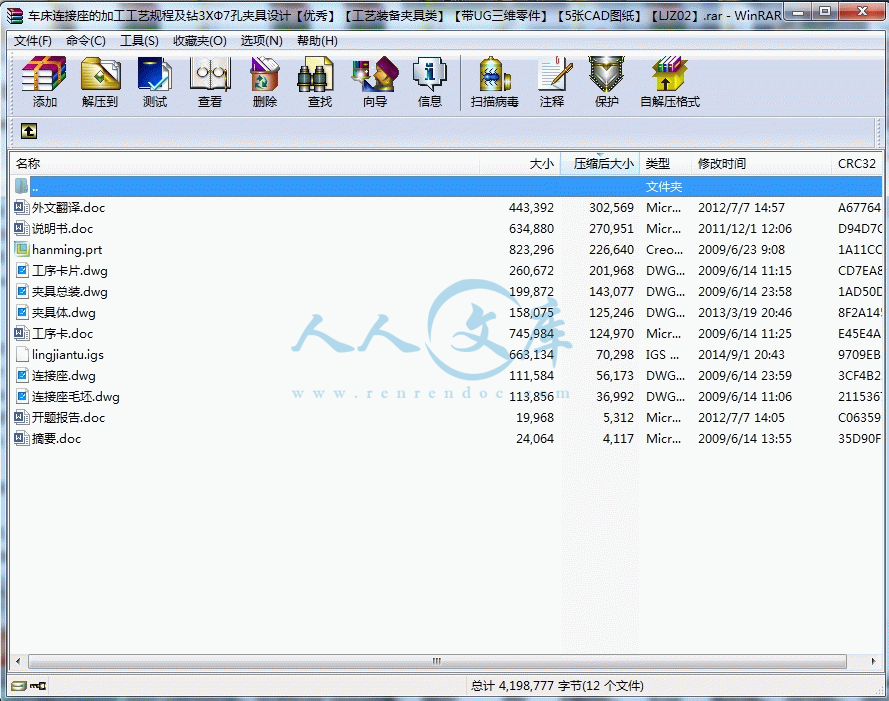Click the file icon of hanming.prt

point(22,250)
